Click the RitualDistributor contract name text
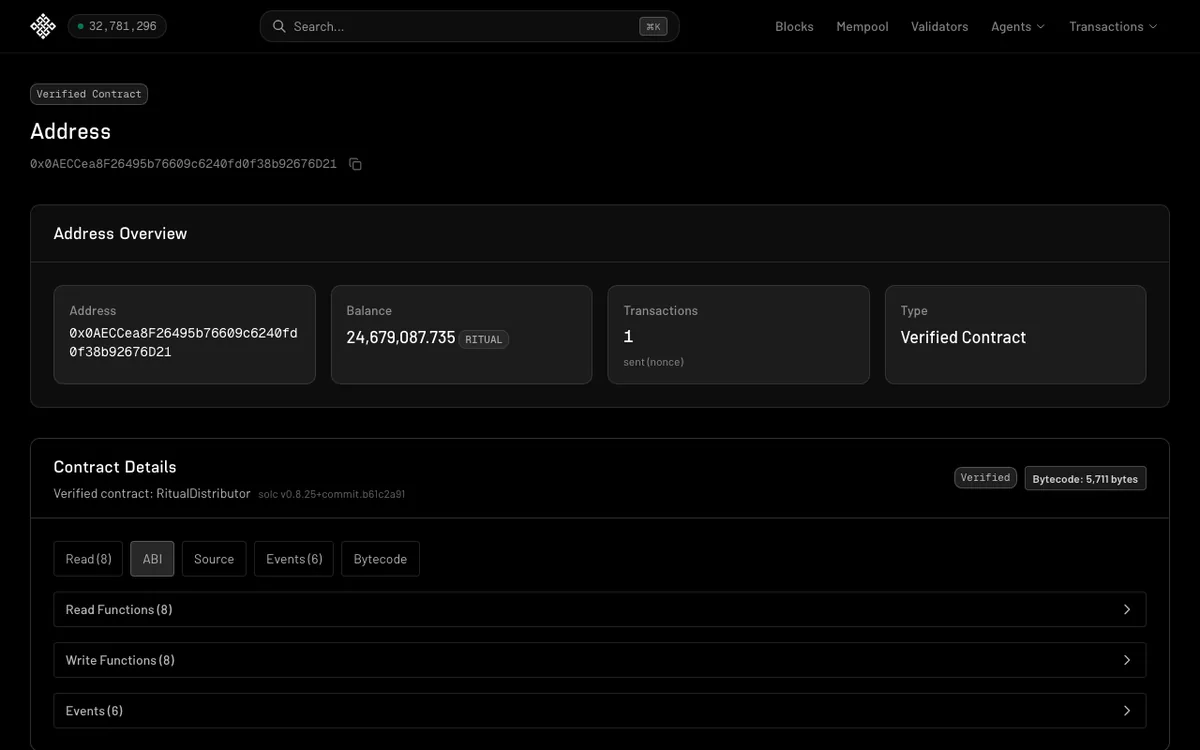This screenshot has width=1200, height=750. [203, 494]
